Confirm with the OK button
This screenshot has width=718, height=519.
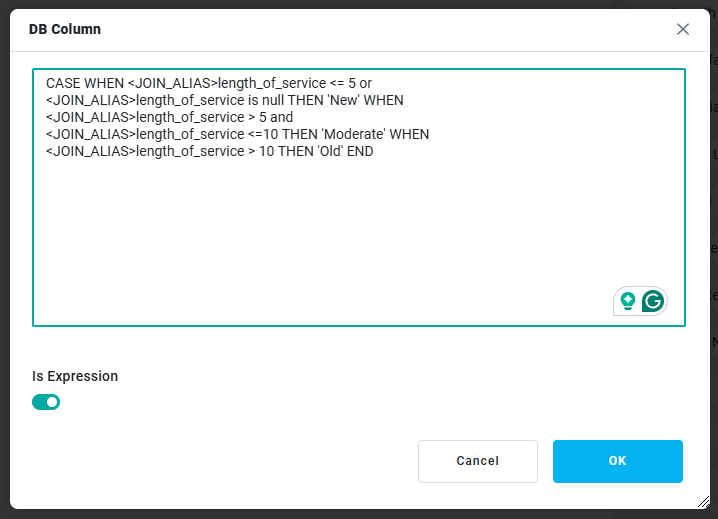tap(617, 461)
